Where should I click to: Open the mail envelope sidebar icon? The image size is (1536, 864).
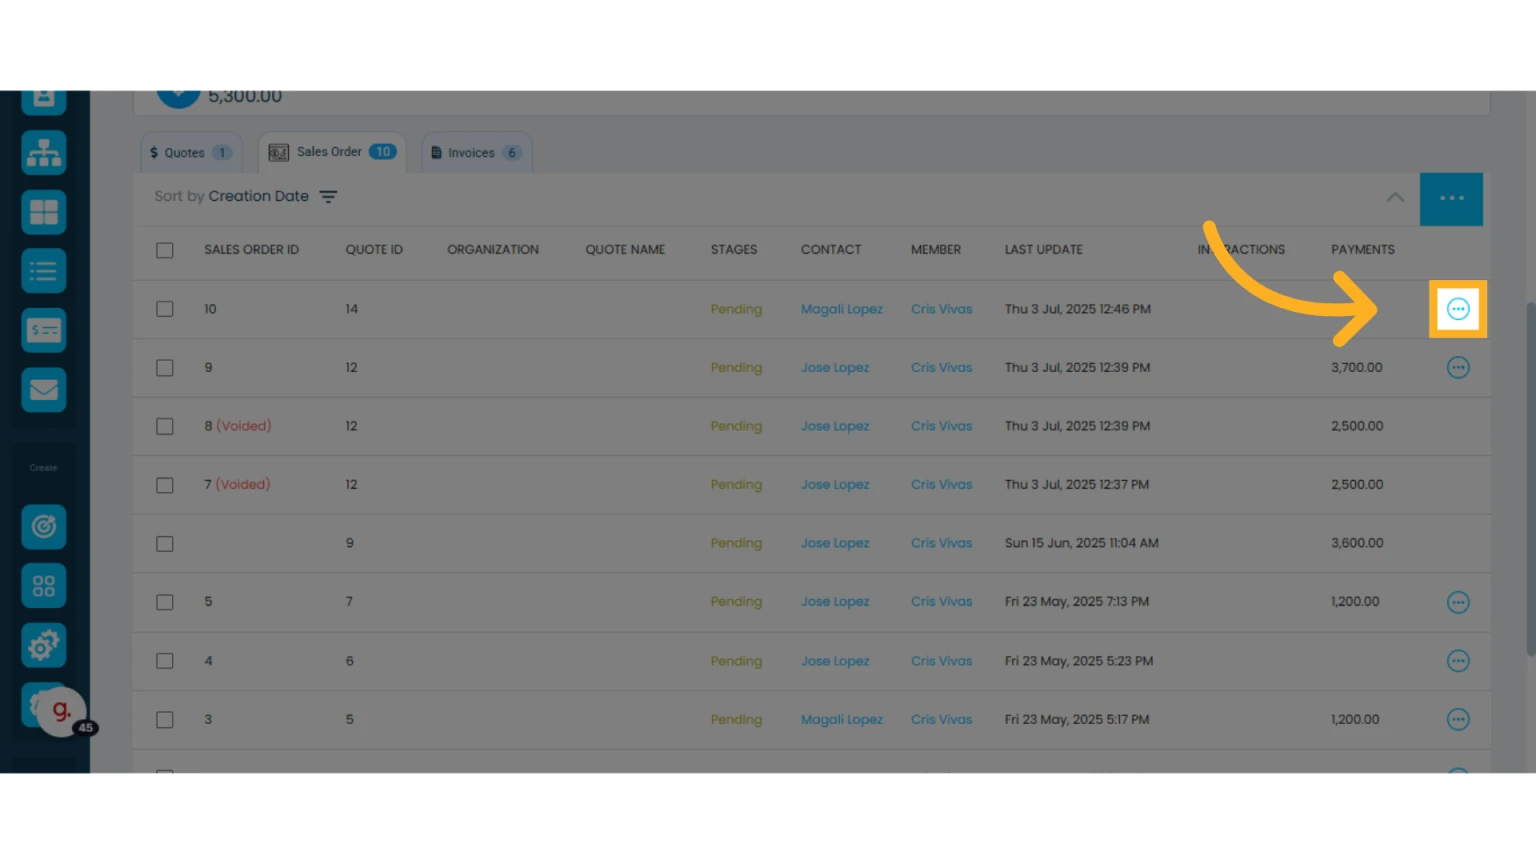(x=44, y=389)
